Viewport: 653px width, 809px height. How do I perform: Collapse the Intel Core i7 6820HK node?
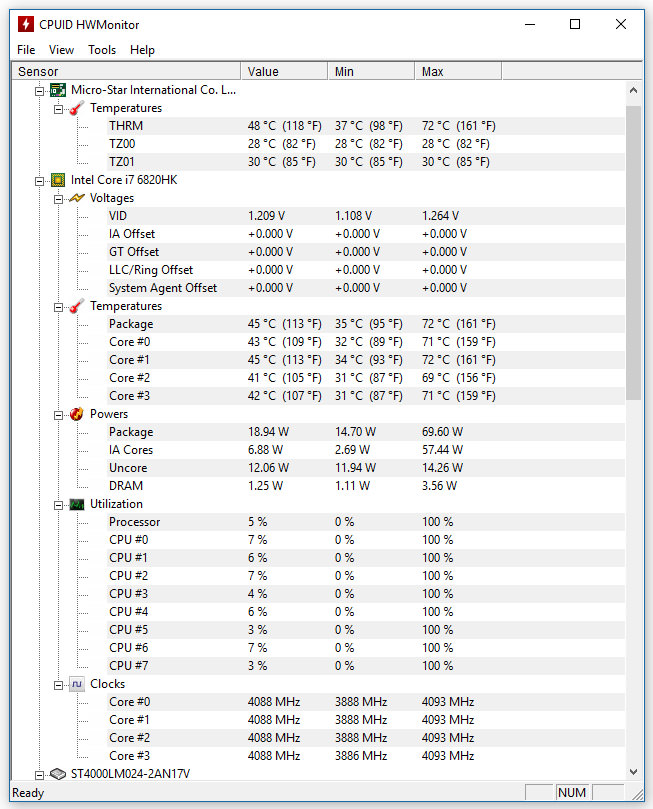(39, 181)
